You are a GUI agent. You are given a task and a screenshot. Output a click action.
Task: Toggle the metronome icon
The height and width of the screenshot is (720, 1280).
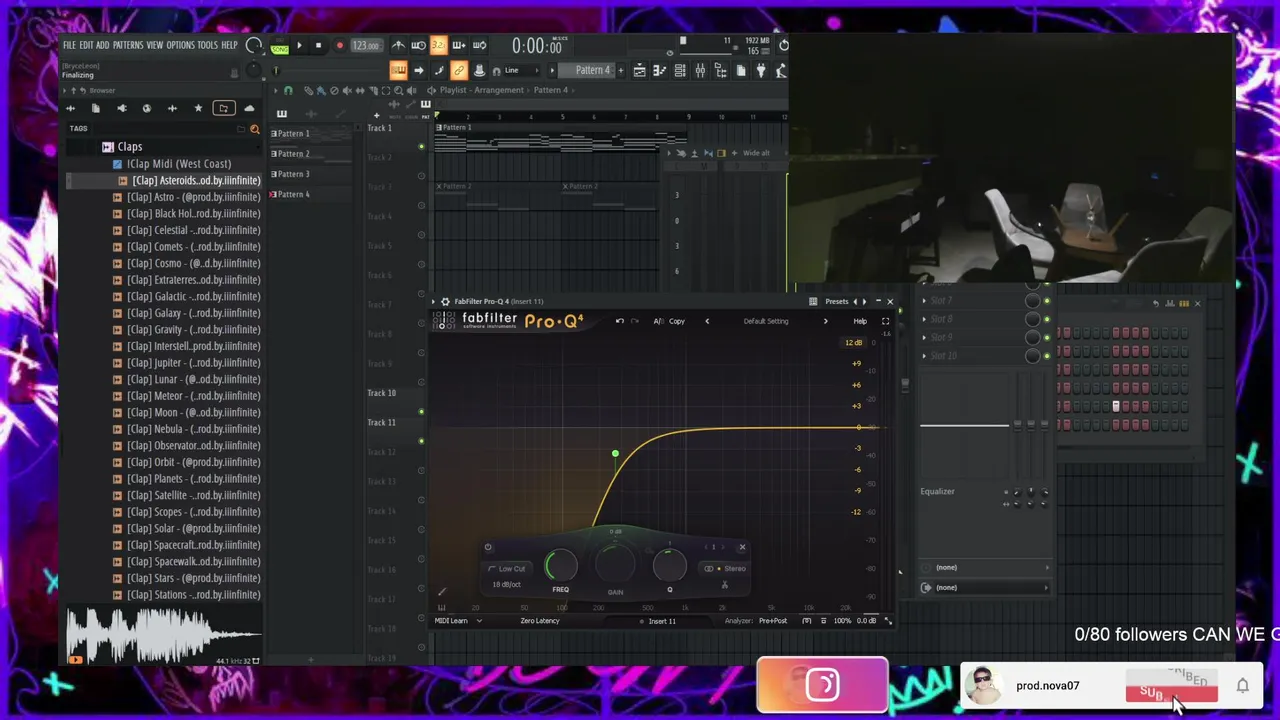point(398,46)
